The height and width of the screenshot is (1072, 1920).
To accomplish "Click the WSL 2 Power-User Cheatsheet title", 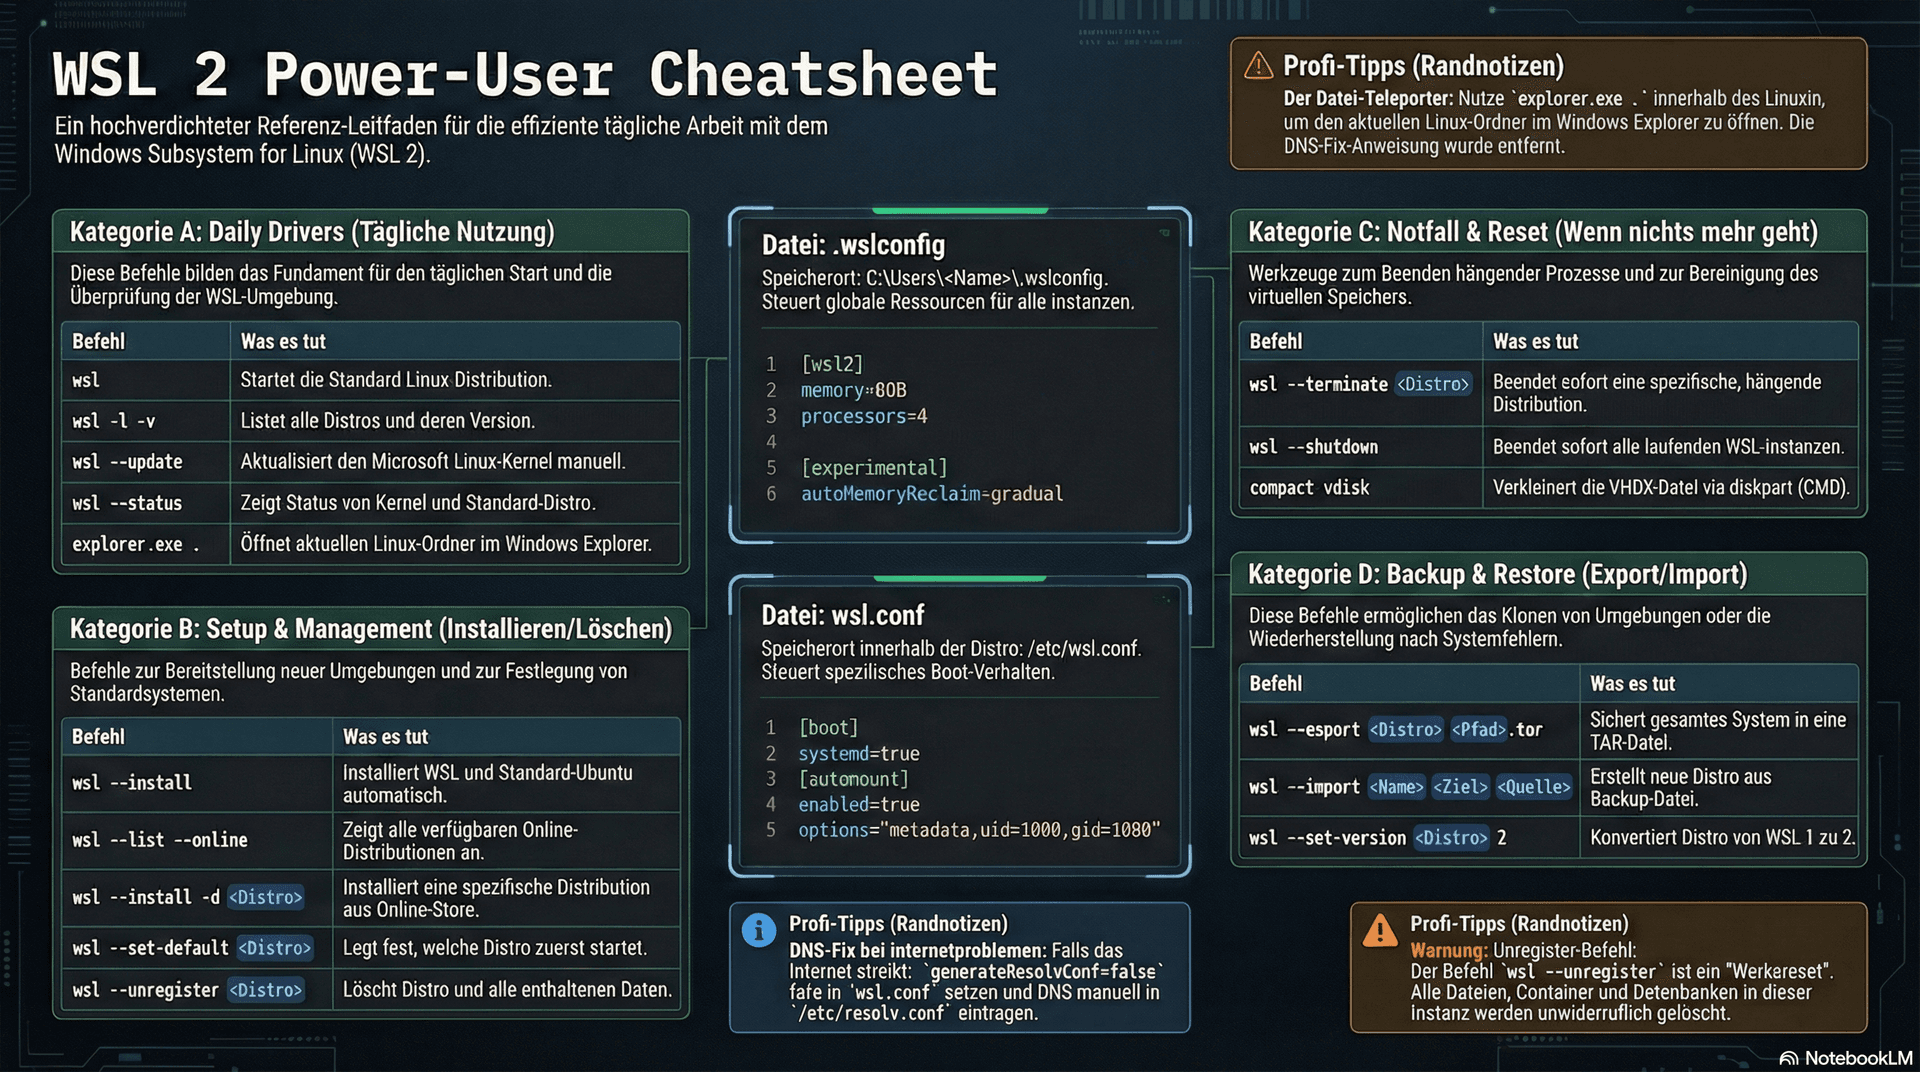I will point(524,73).
